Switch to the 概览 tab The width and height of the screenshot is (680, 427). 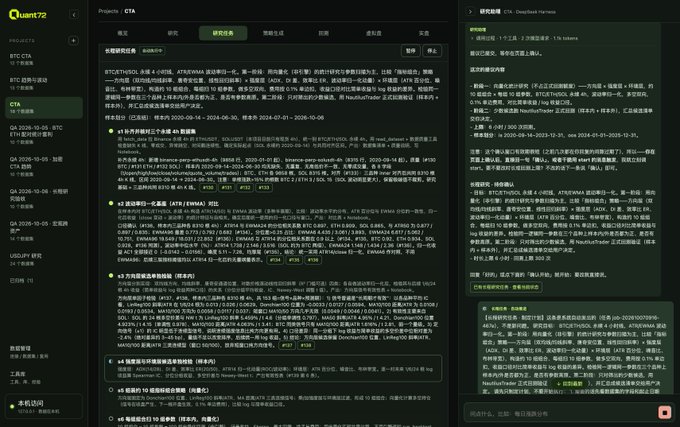[123, 33]
